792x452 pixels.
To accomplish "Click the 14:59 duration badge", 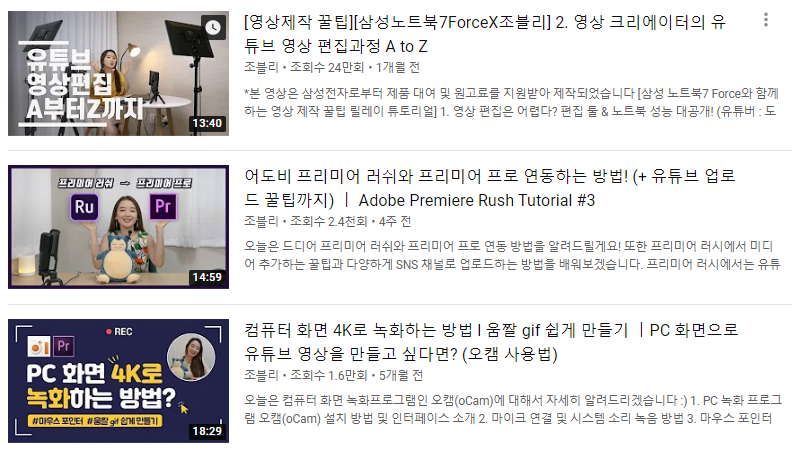I will (x=207, y=277).
